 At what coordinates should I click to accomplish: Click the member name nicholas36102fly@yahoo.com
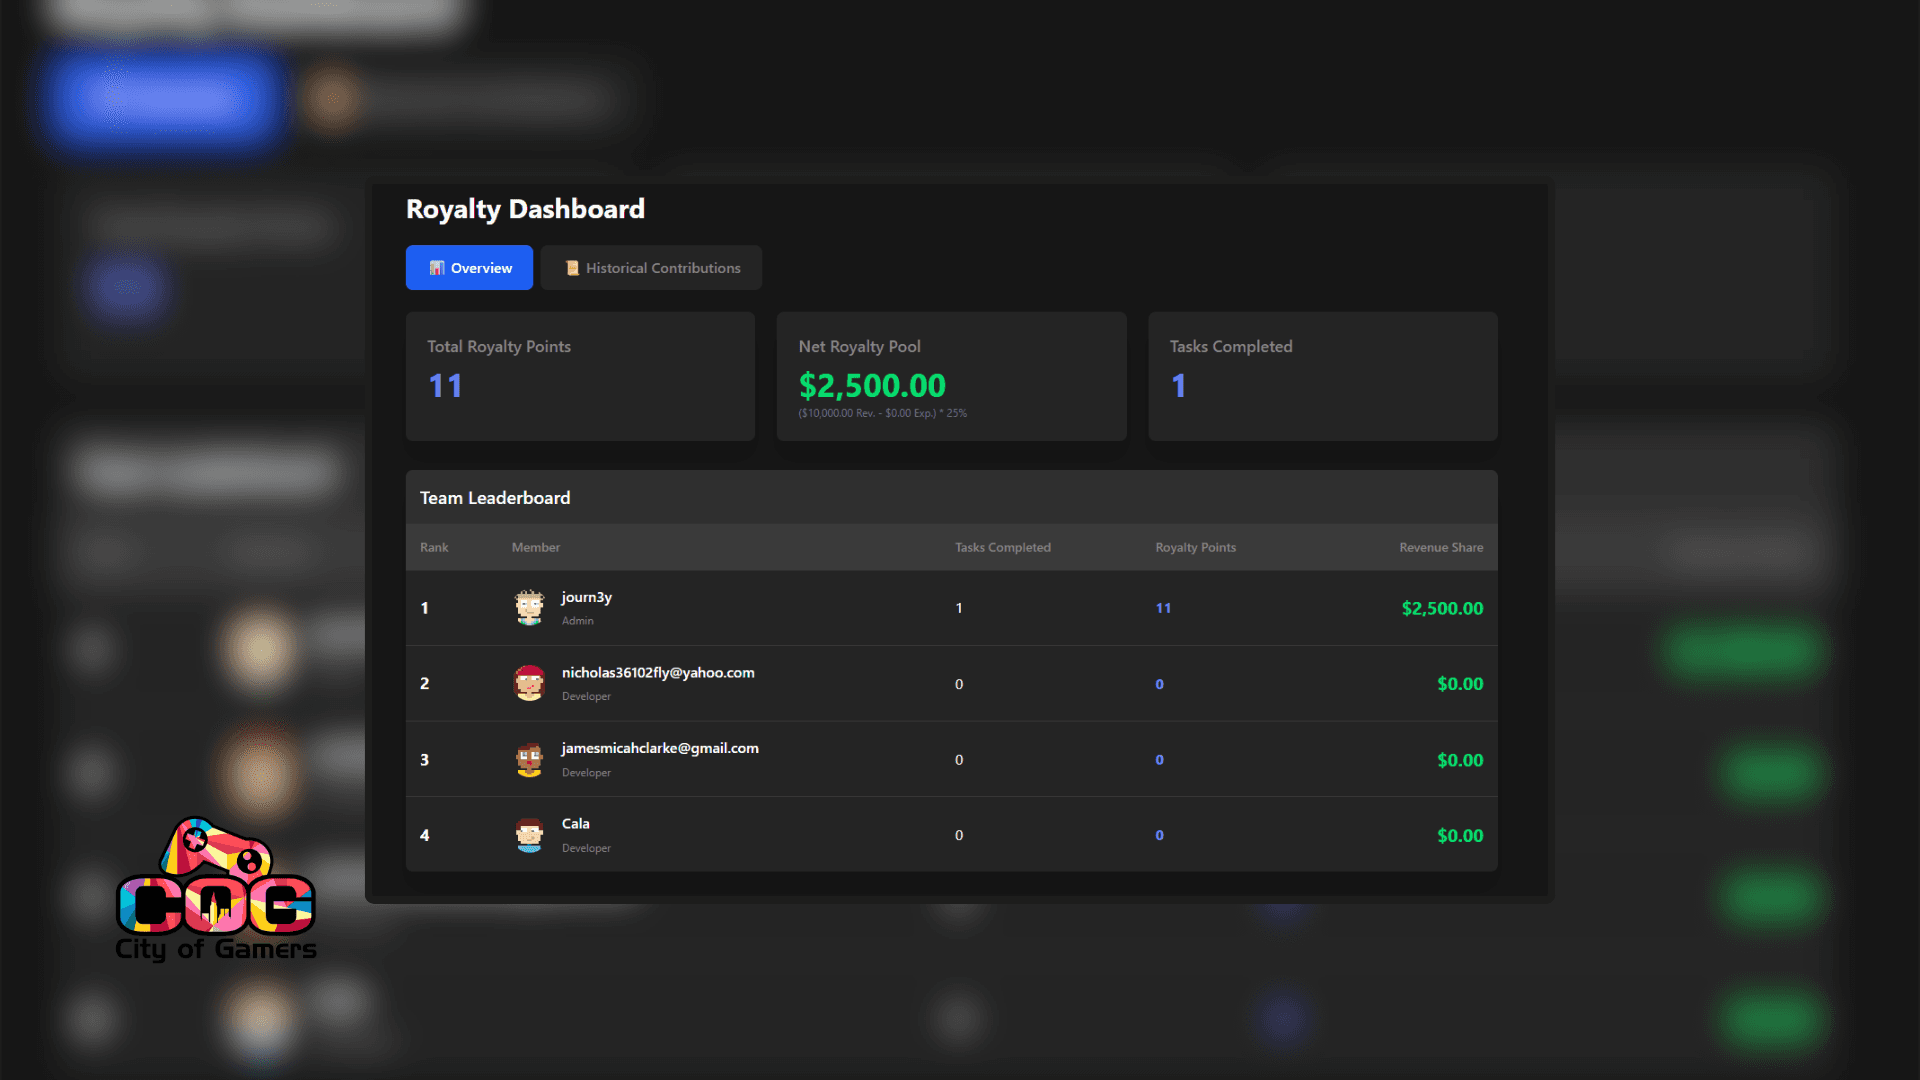(x=658, y=673)
